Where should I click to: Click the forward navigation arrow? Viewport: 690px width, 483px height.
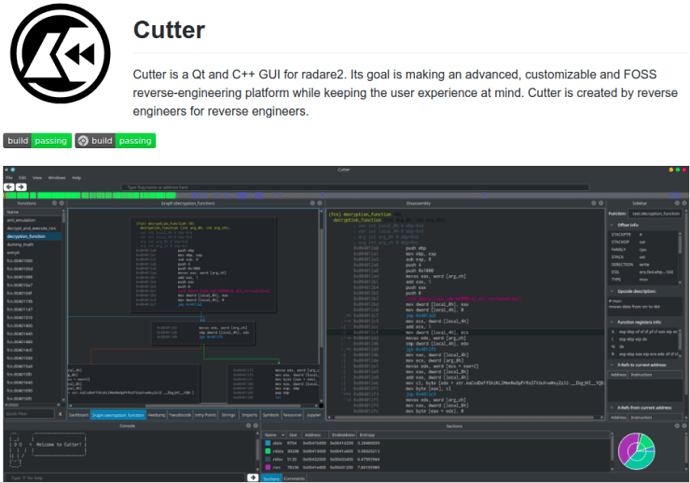pos(21,187)
